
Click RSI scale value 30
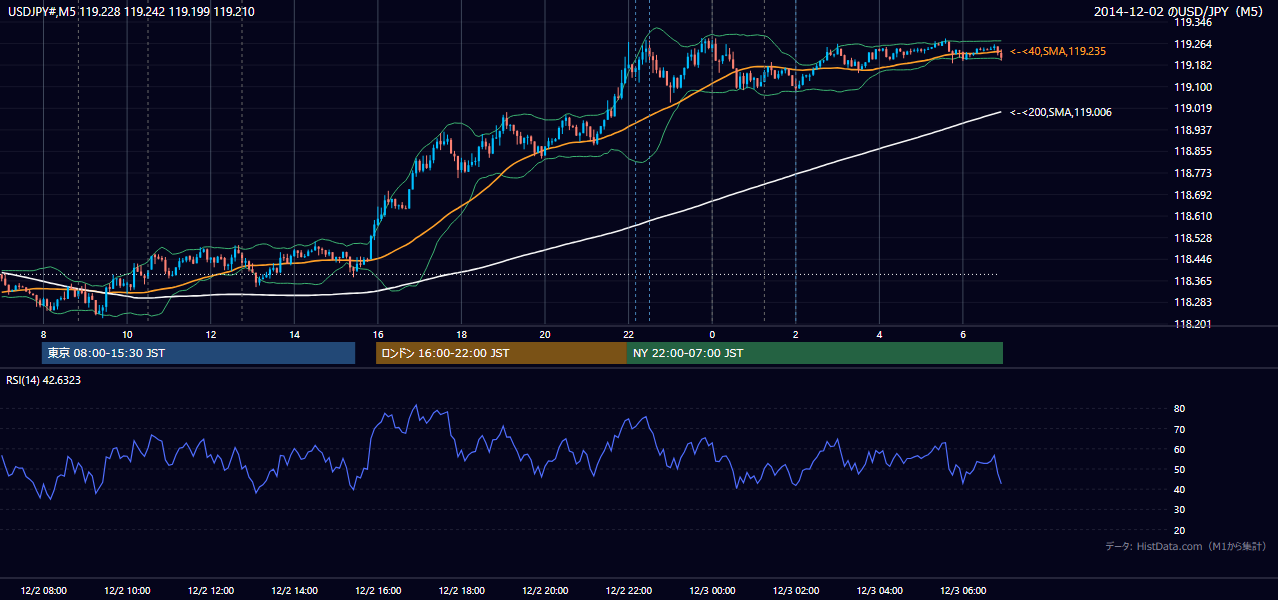1179,510
